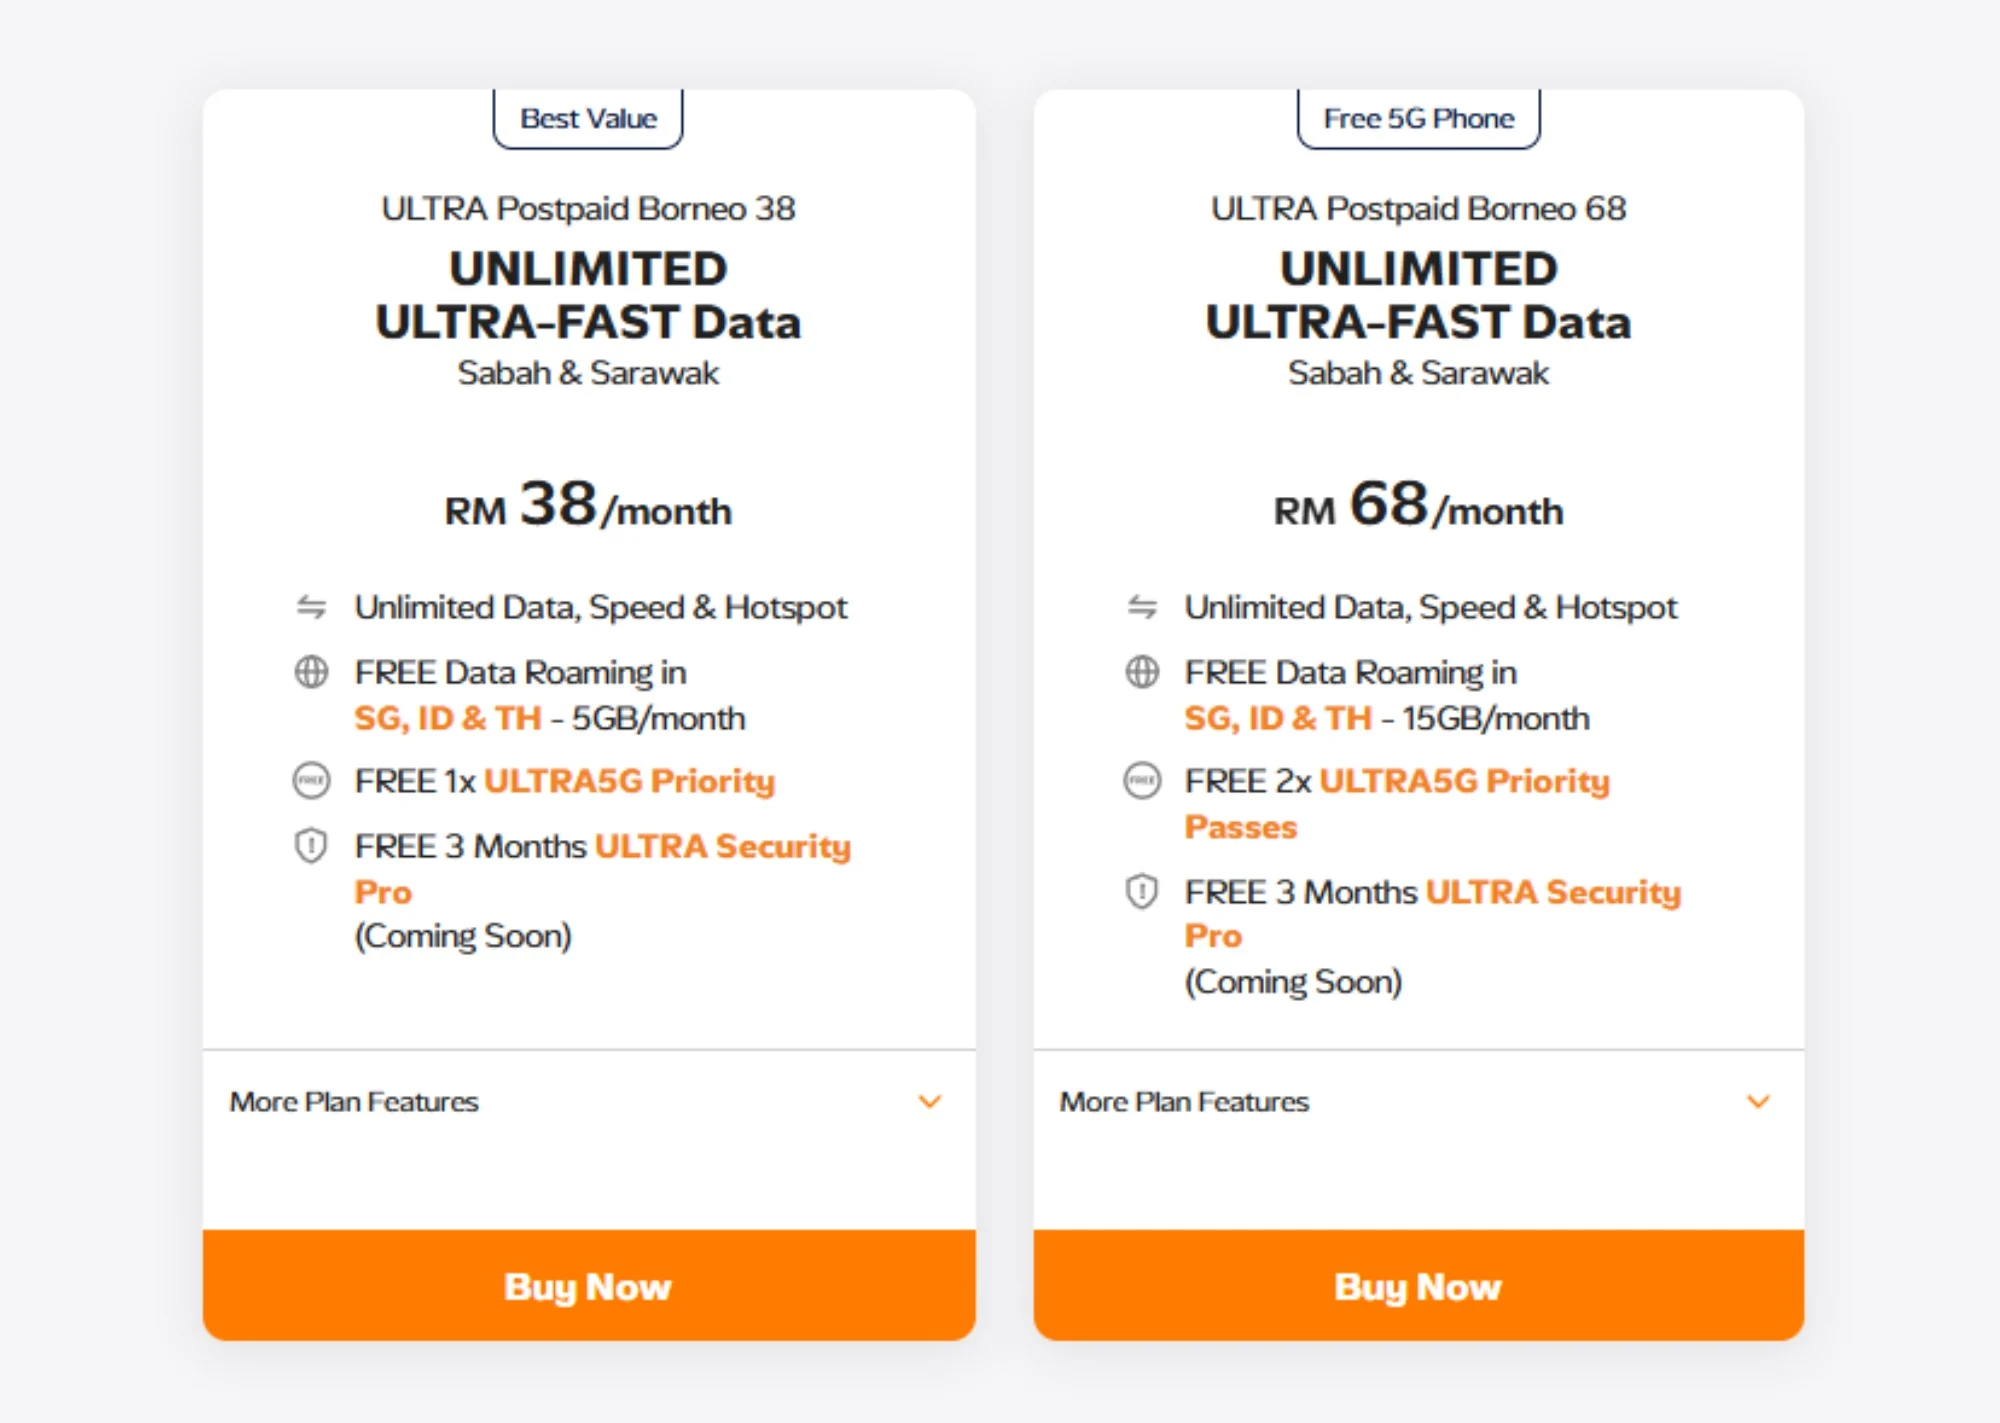Click globe roaming icon in Borneo 68 card
The width and height of the screenshot is (2000, 1423).
1142,672
